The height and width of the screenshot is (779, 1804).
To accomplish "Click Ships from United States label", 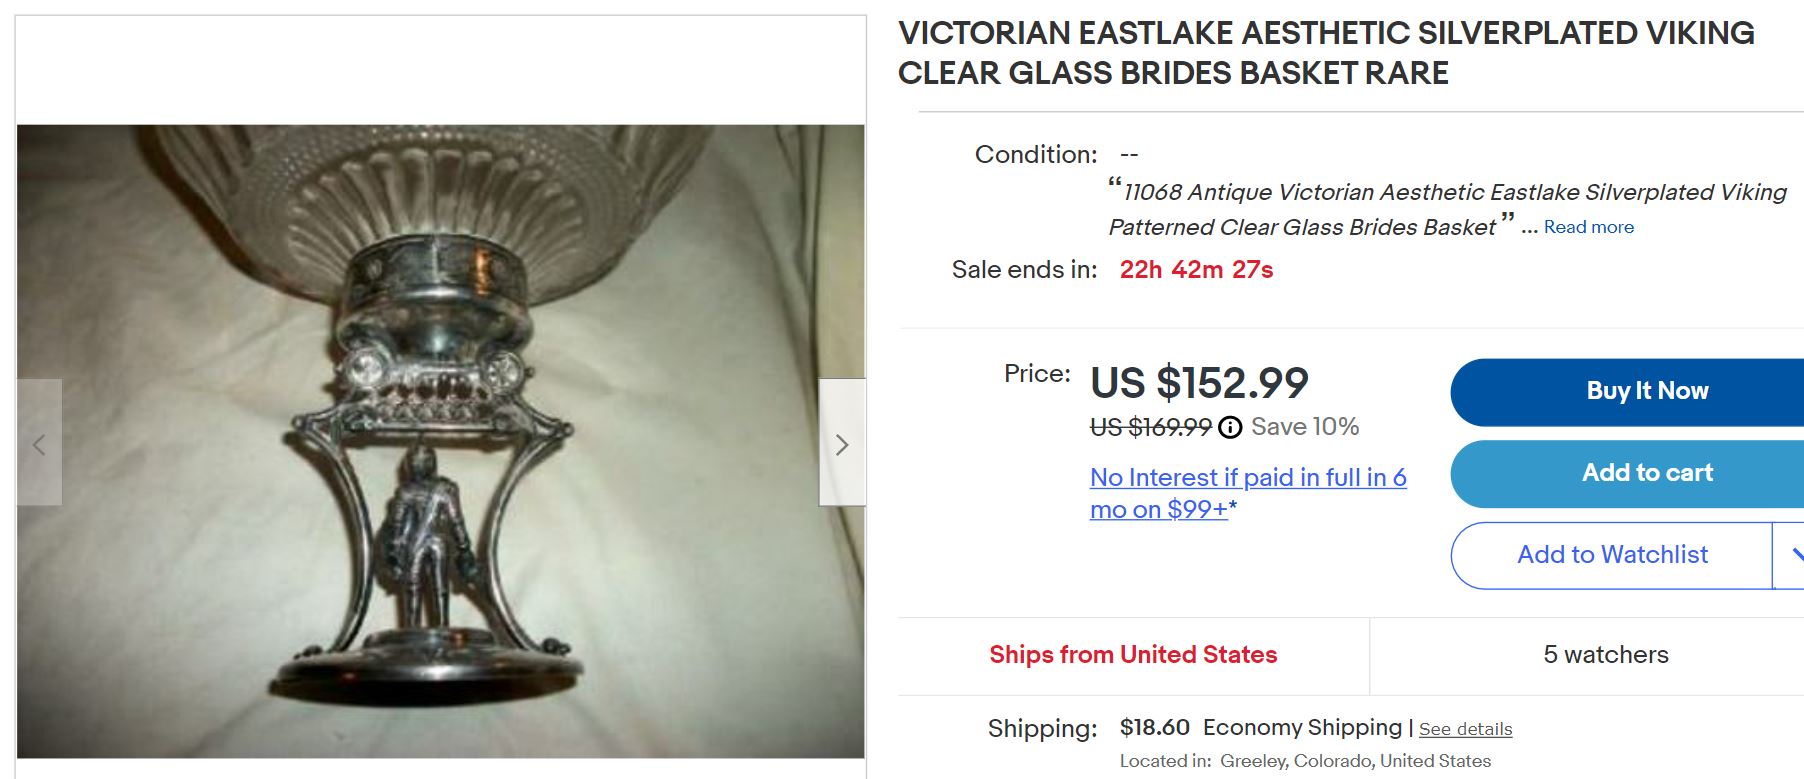I will pyautogui.click(x=1132, y=655).
